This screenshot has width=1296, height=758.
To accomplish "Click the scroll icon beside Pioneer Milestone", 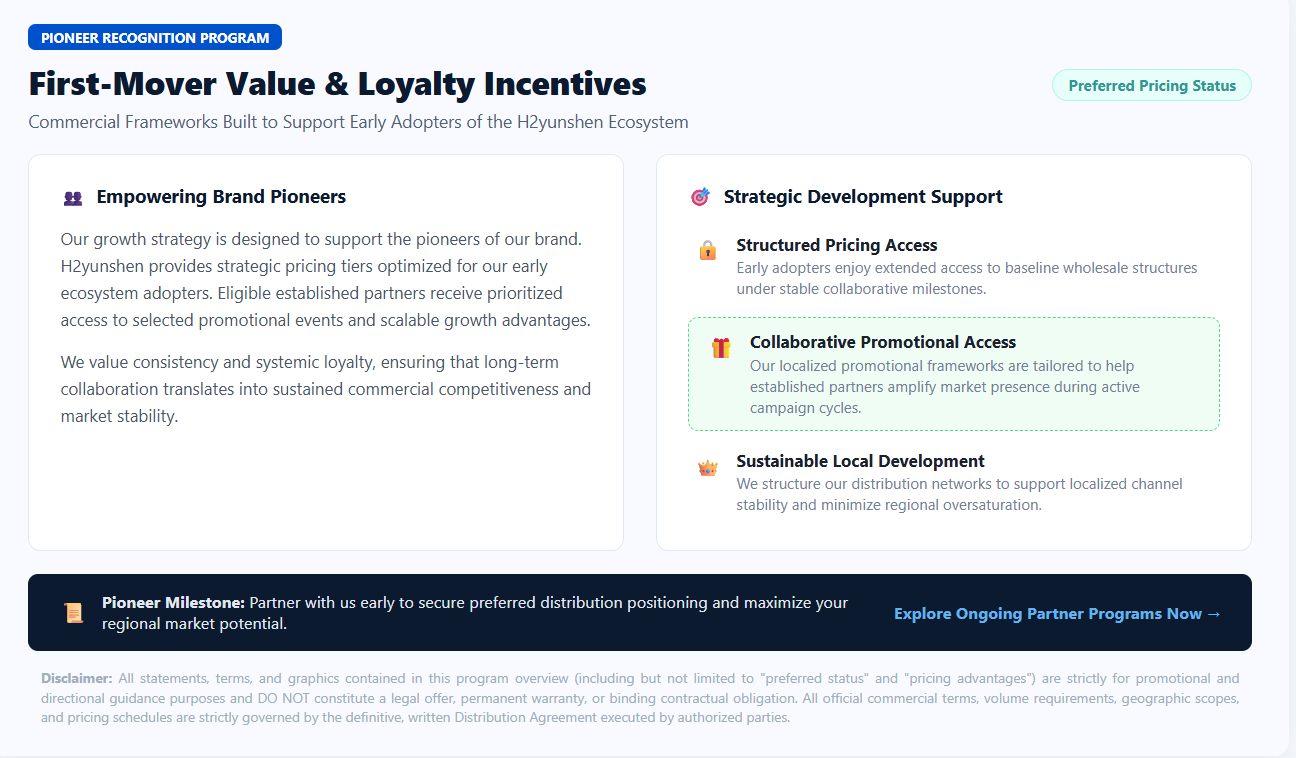I will coord(73,613).
